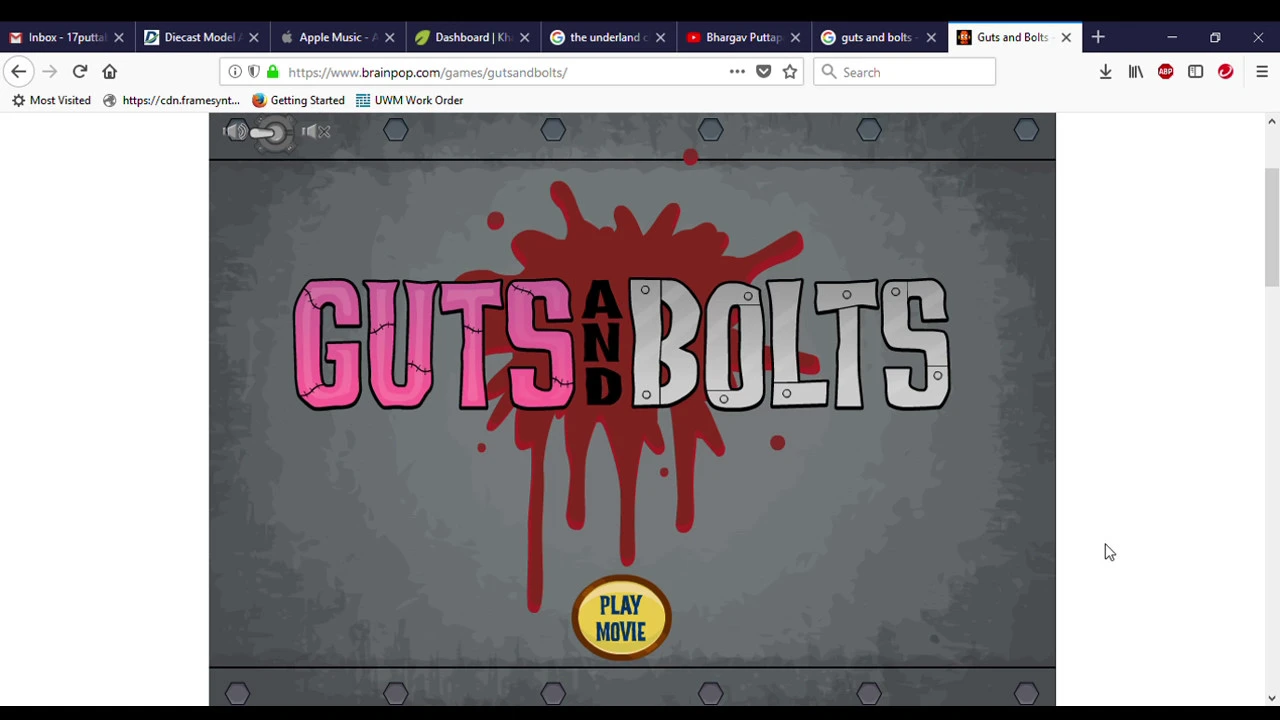Screen dimensions: 1280x720
Task: Open the Downloads arrow icon
Action: (x=1106, y=72)
